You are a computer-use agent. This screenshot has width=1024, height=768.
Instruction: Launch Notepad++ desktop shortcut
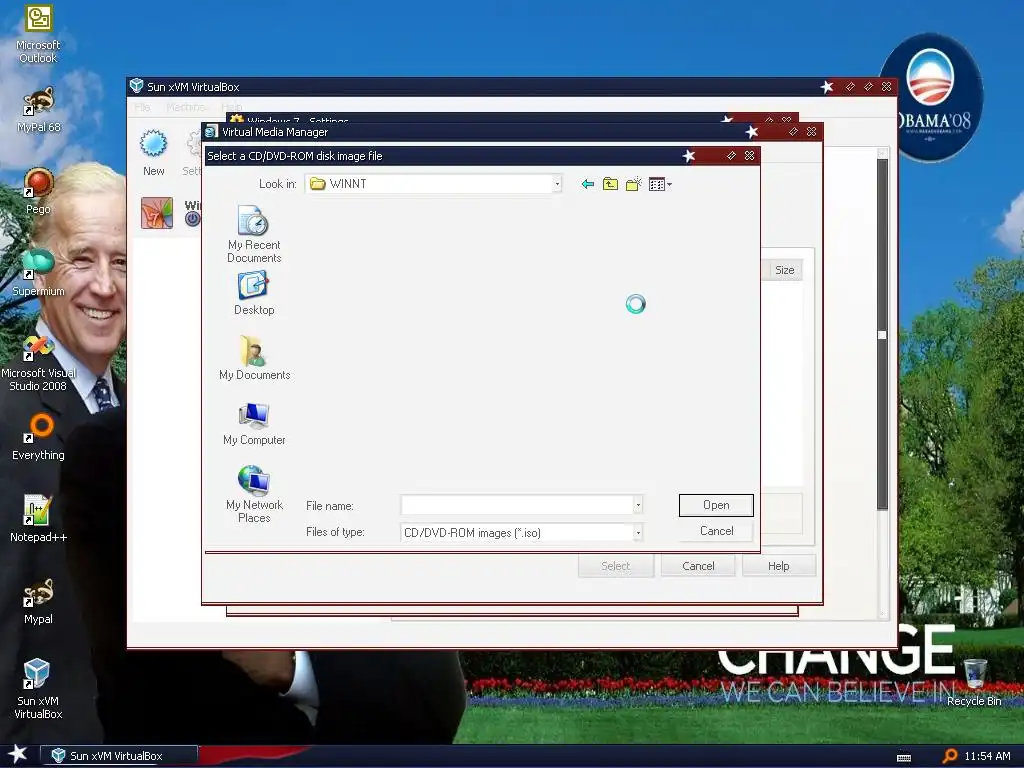pyautogui.click(x=38, y=519)
